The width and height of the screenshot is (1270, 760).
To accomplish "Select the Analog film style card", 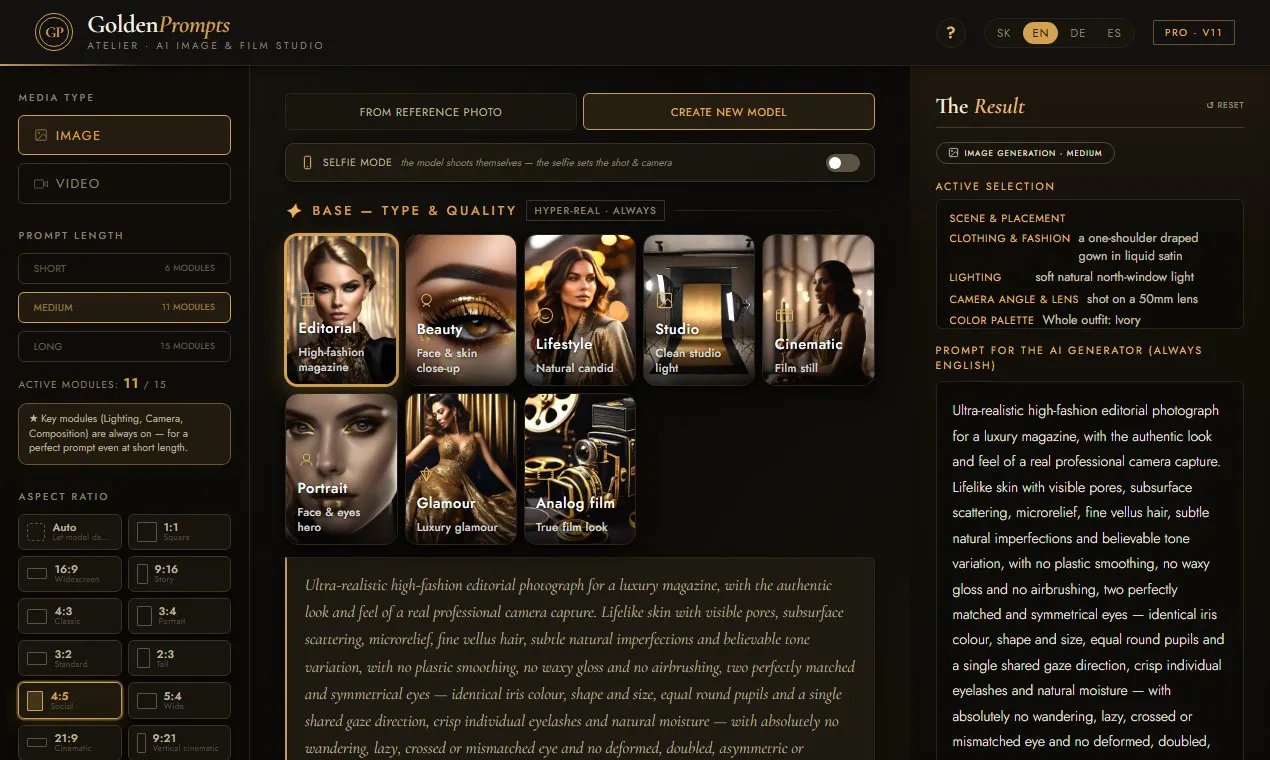I will point(580,469).
